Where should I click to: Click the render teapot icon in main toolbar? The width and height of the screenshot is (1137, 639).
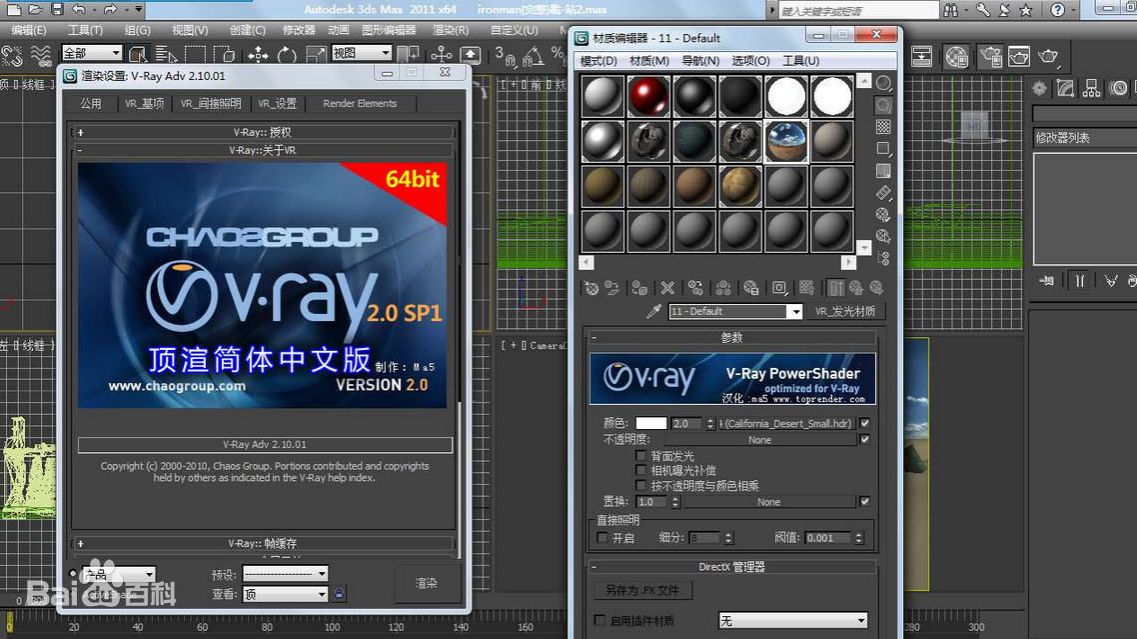point(1048,55)
